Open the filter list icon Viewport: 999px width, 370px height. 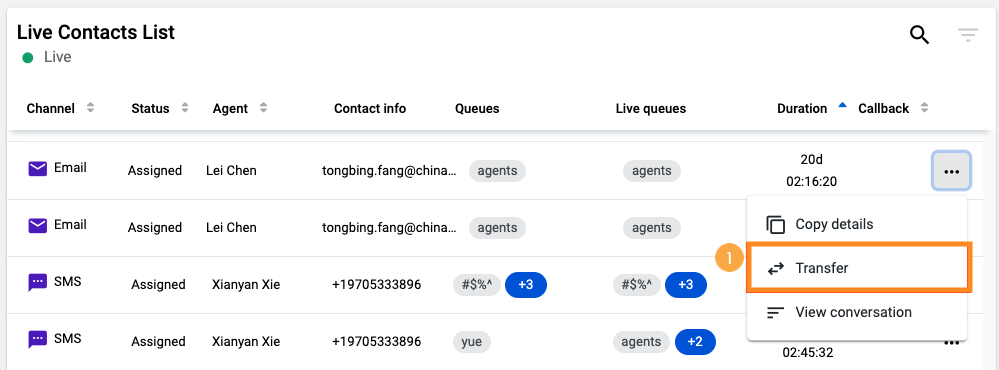tap(968, 35)
